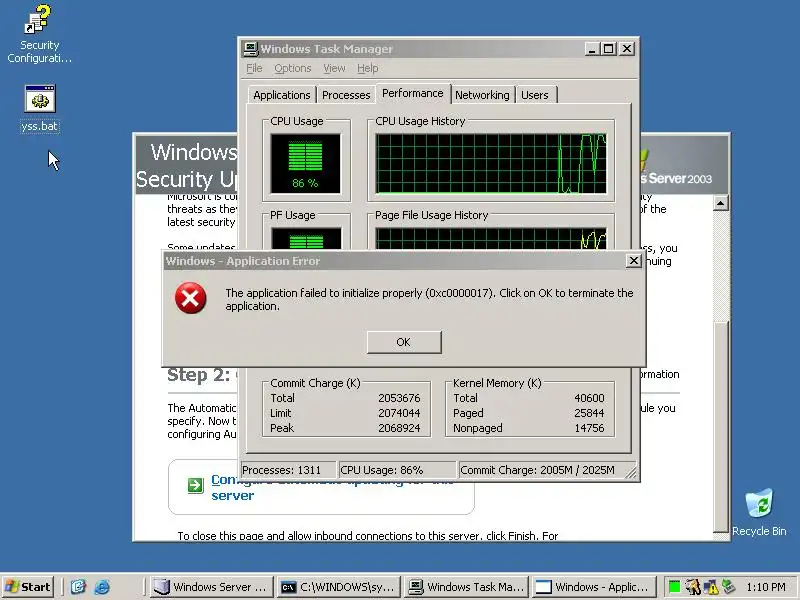Launch Internet Explorer from quick launch

102,587
